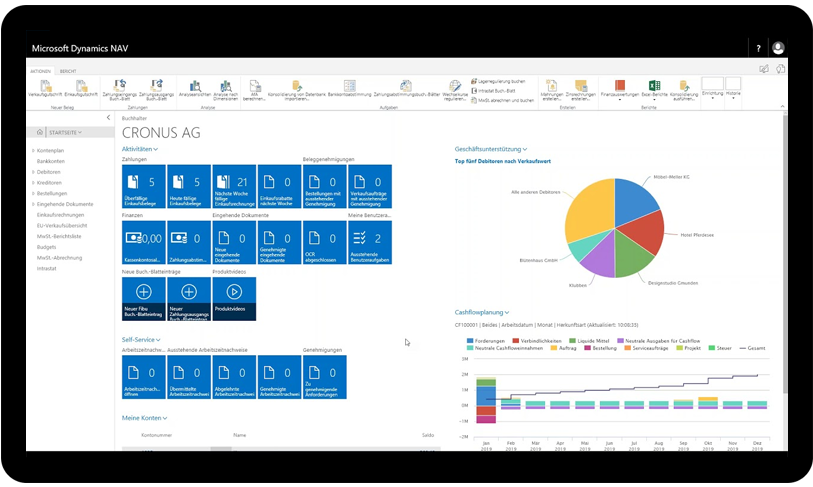Click Neuer Fibu Buch.-Blatteintrag tile

pos(144,299)
